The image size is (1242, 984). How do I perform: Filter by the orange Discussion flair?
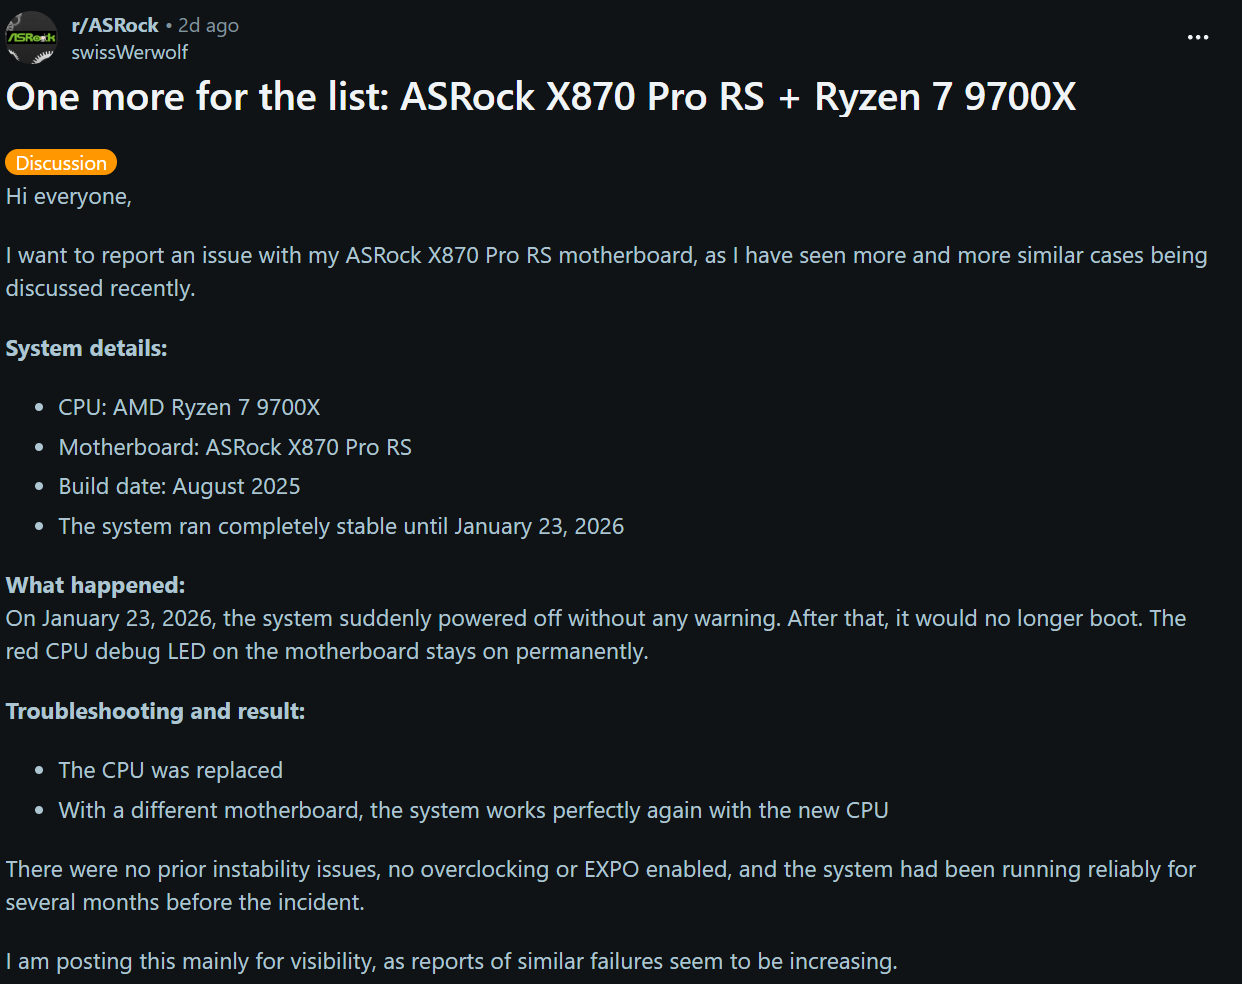(61, 163)
